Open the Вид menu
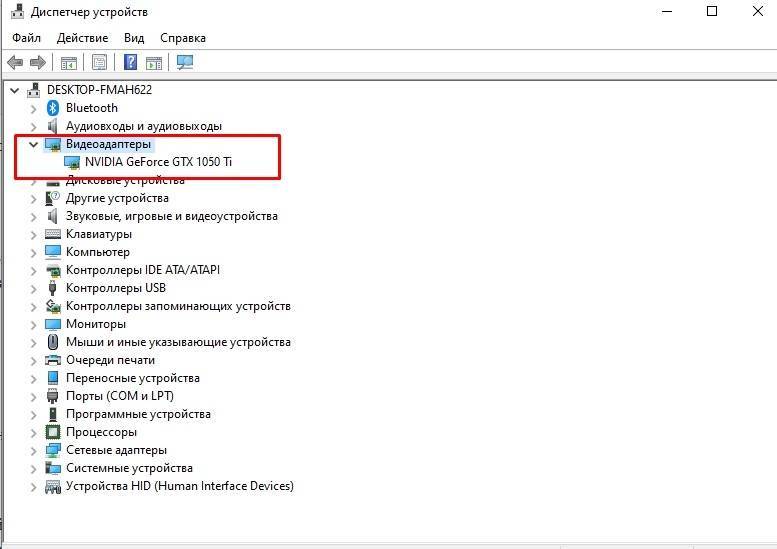Screen dimensions: 777x549 [x=134, y=38]
